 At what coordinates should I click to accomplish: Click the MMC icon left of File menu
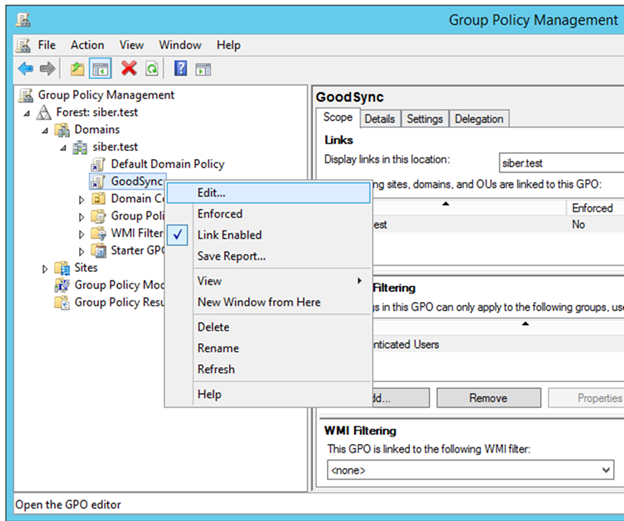coord(23,45)
